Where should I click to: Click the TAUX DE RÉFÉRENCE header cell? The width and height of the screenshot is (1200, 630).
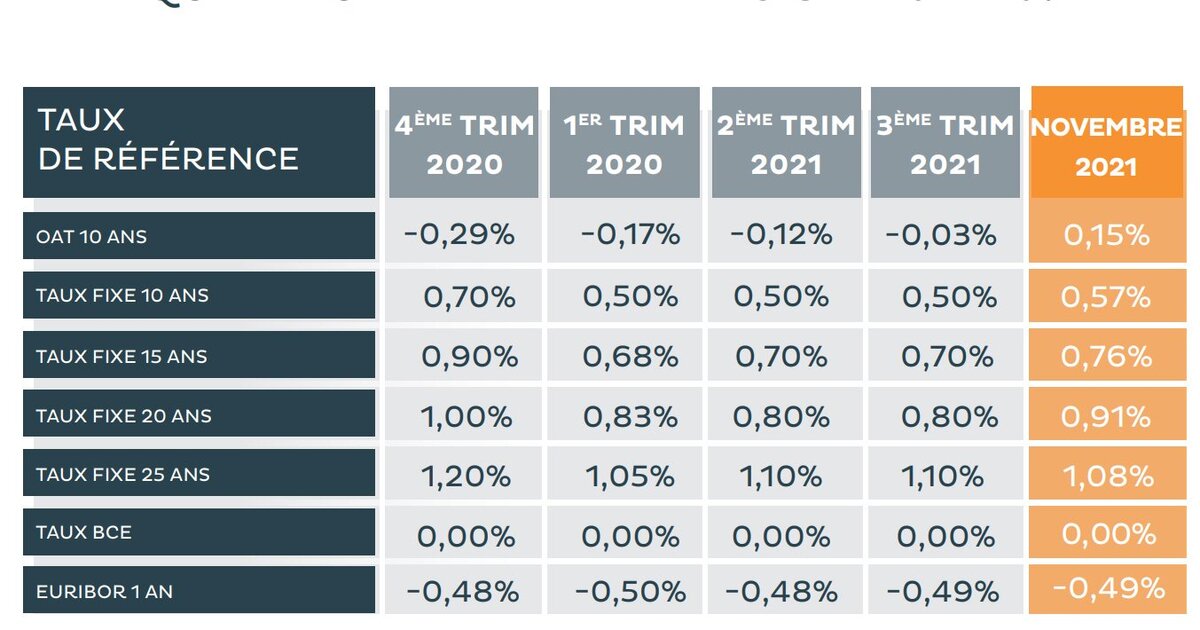[199, 142]
